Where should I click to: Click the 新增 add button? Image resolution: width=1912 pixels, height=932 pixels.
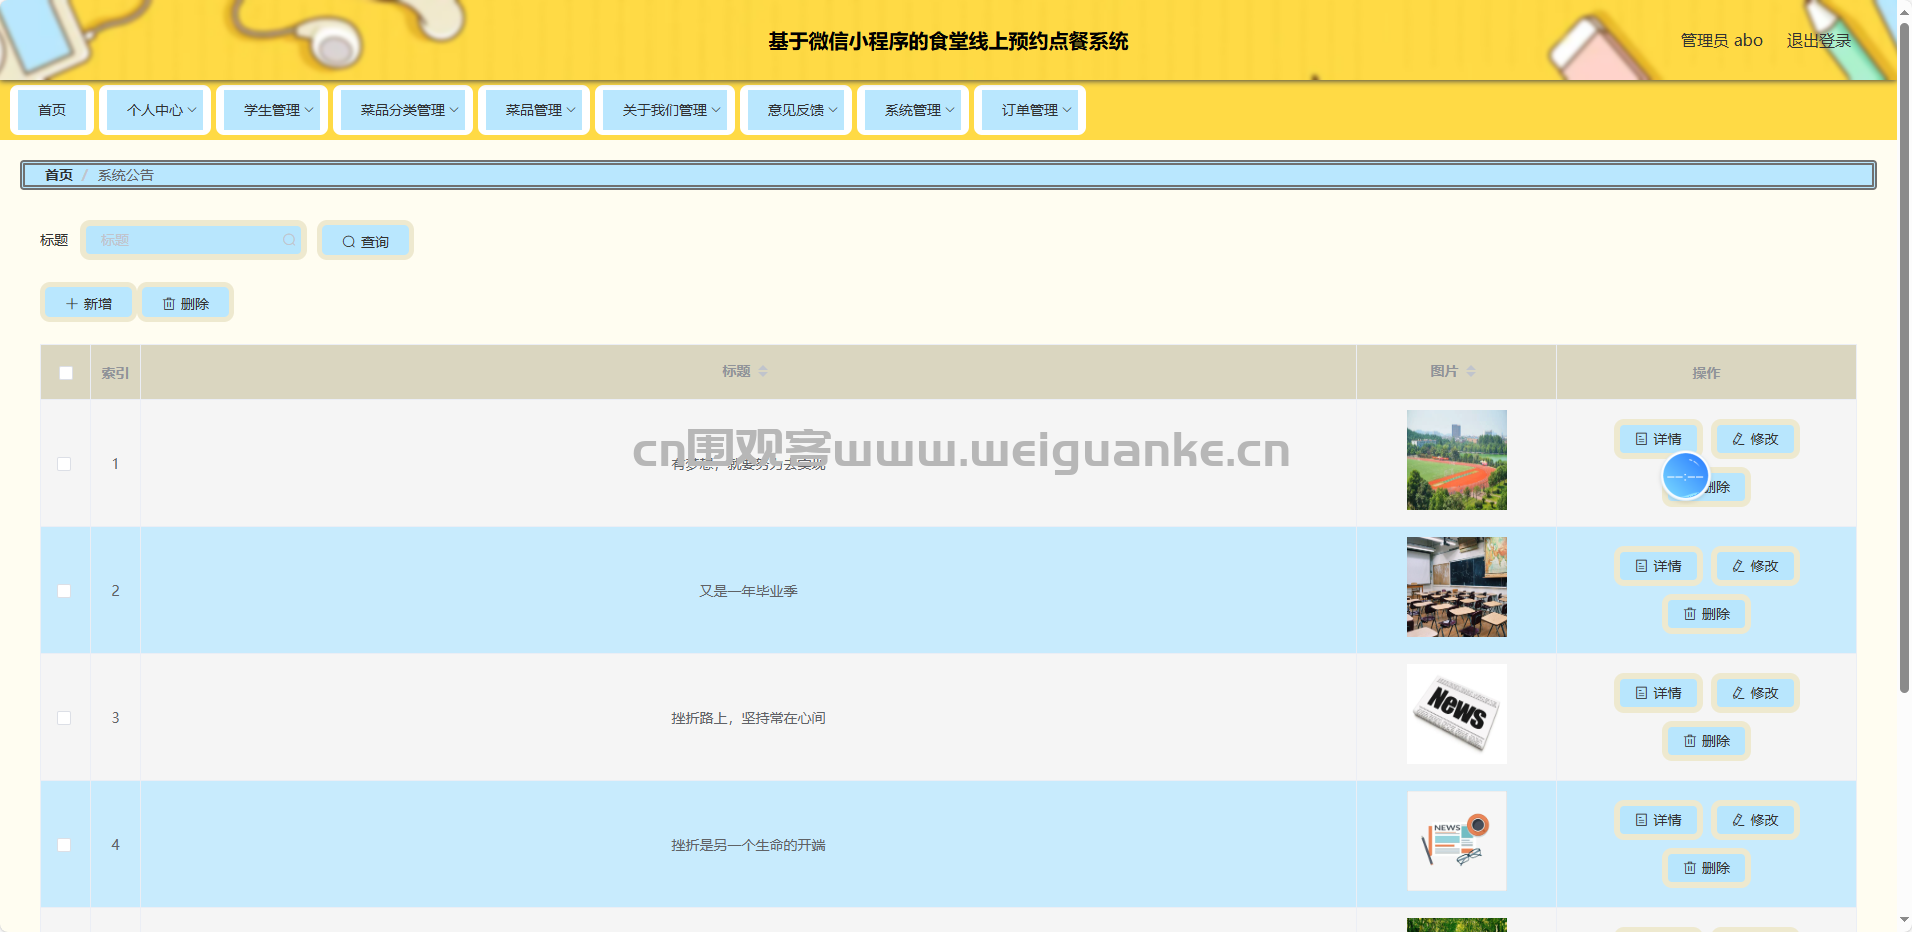click(88, 303)
